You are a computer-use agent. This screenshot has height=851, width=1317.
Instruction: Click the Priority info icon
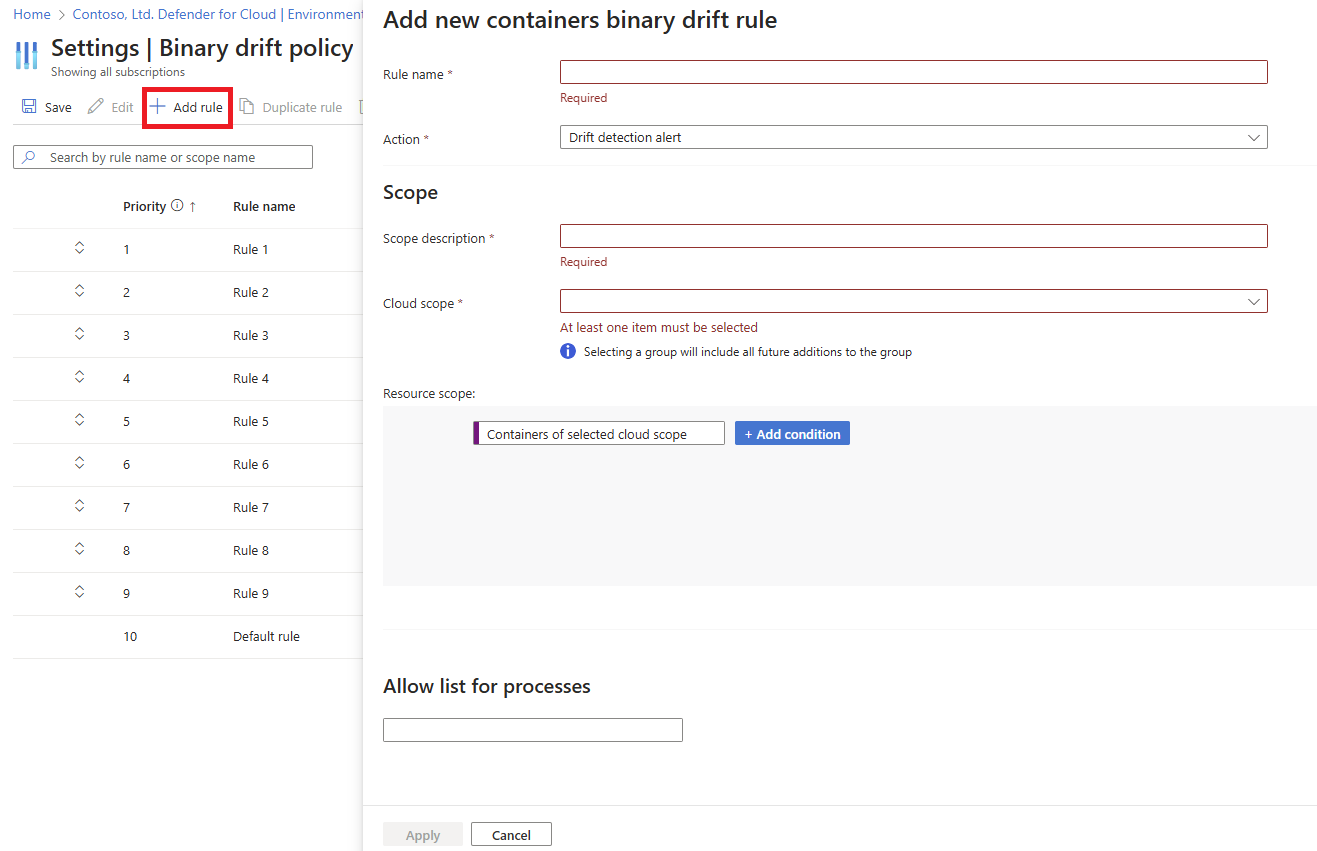click(177, 206)
